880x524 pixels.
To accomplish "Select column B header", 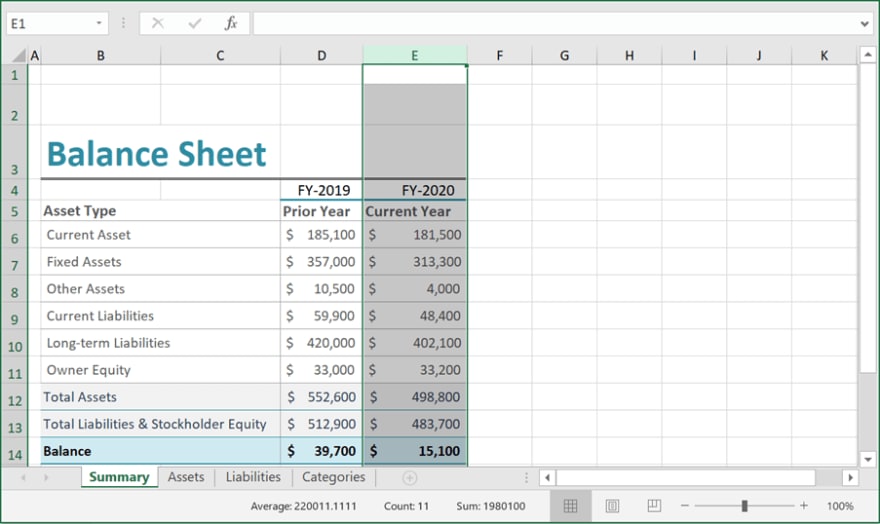I will [x=100, y=55].
